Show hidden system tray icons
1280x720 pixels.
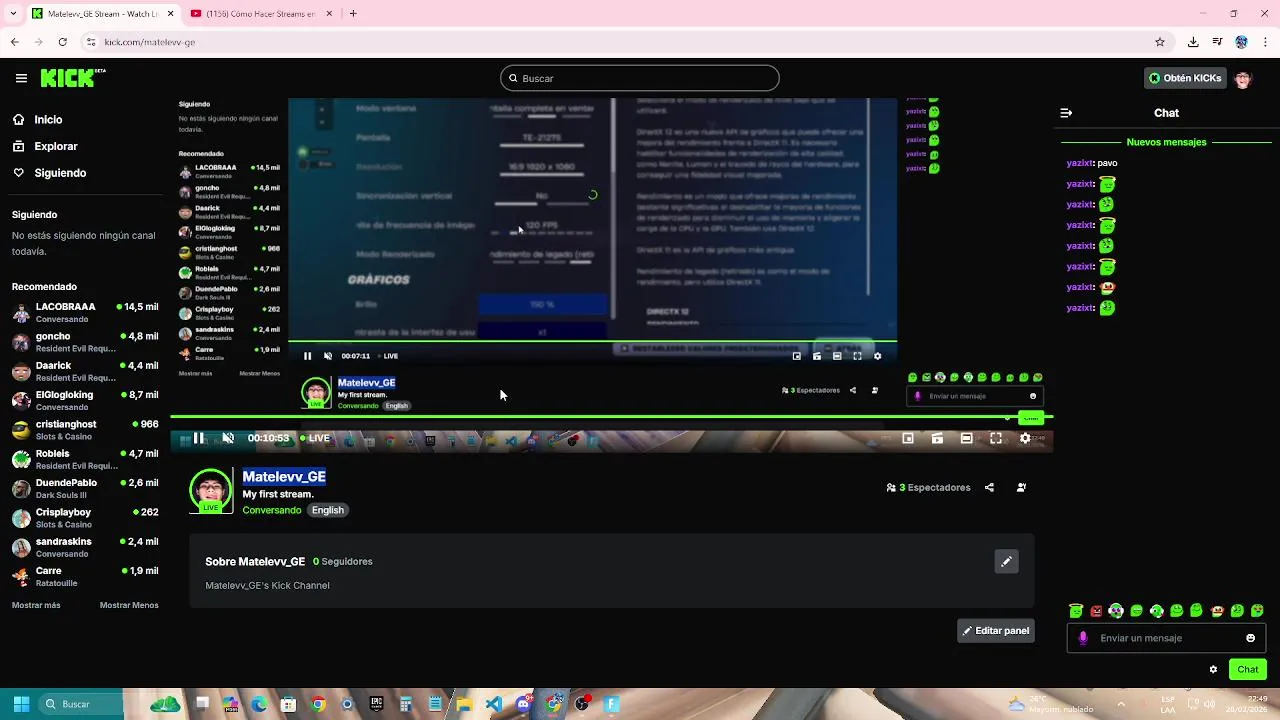[x=1120, y=704]
